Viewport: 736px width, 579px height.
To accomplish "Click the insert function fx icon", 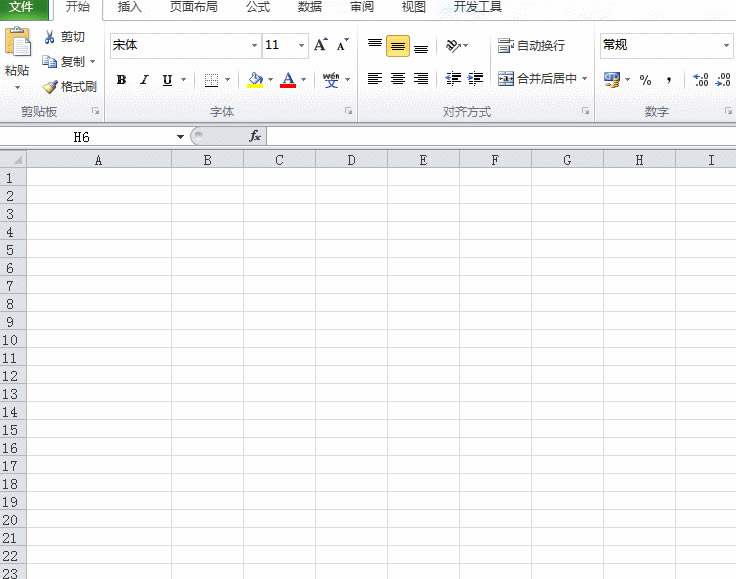I will point(255,136).
